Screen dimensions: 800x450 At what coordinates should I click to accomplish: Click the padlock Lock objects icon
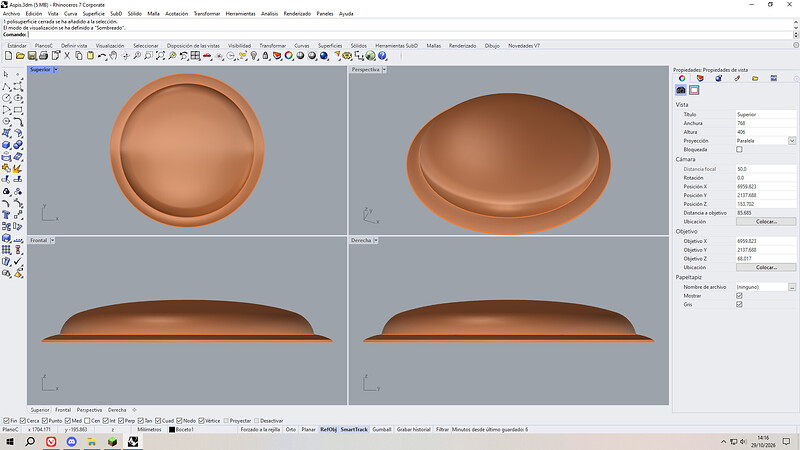coord(265,56)
